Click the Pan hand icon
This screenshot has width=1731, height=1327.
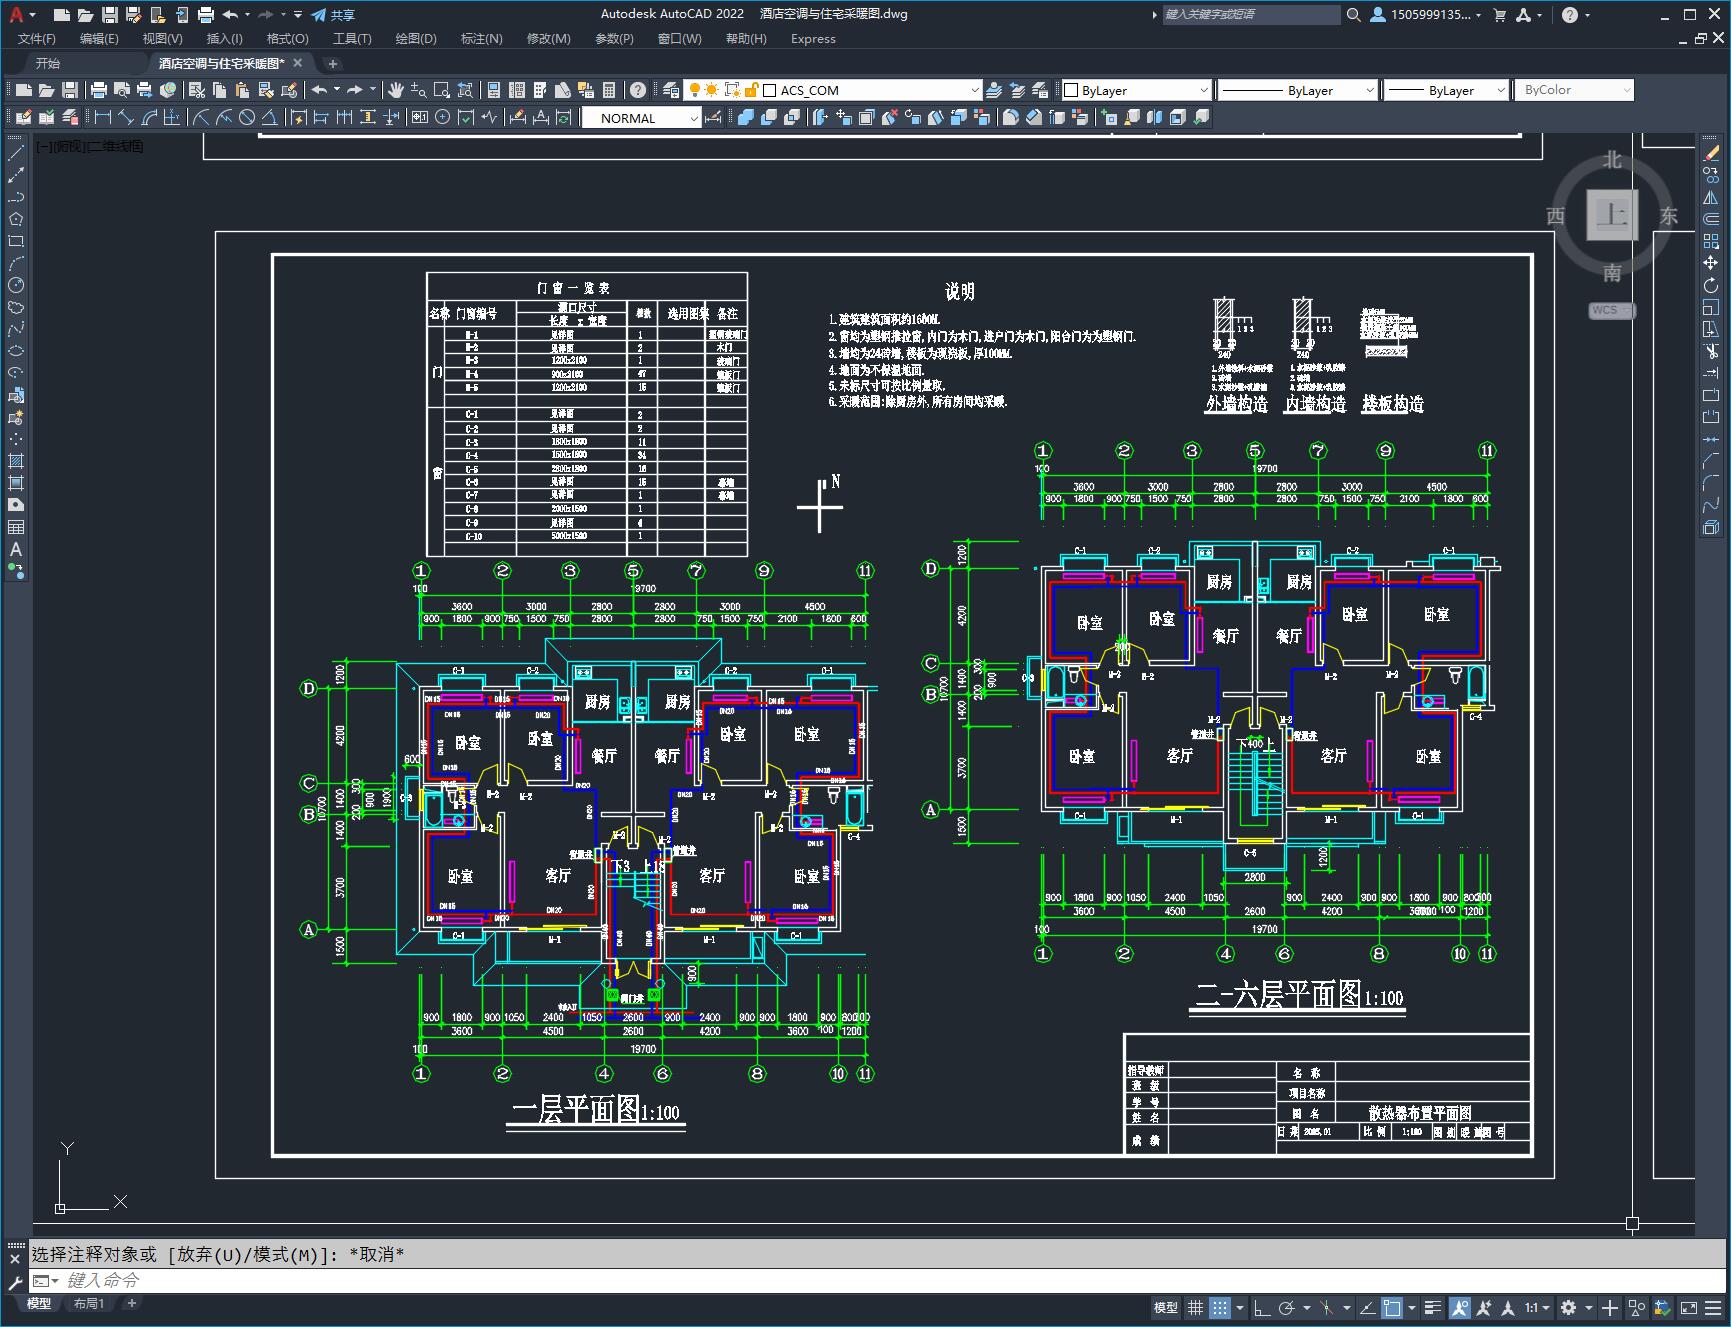click(396, 90)
